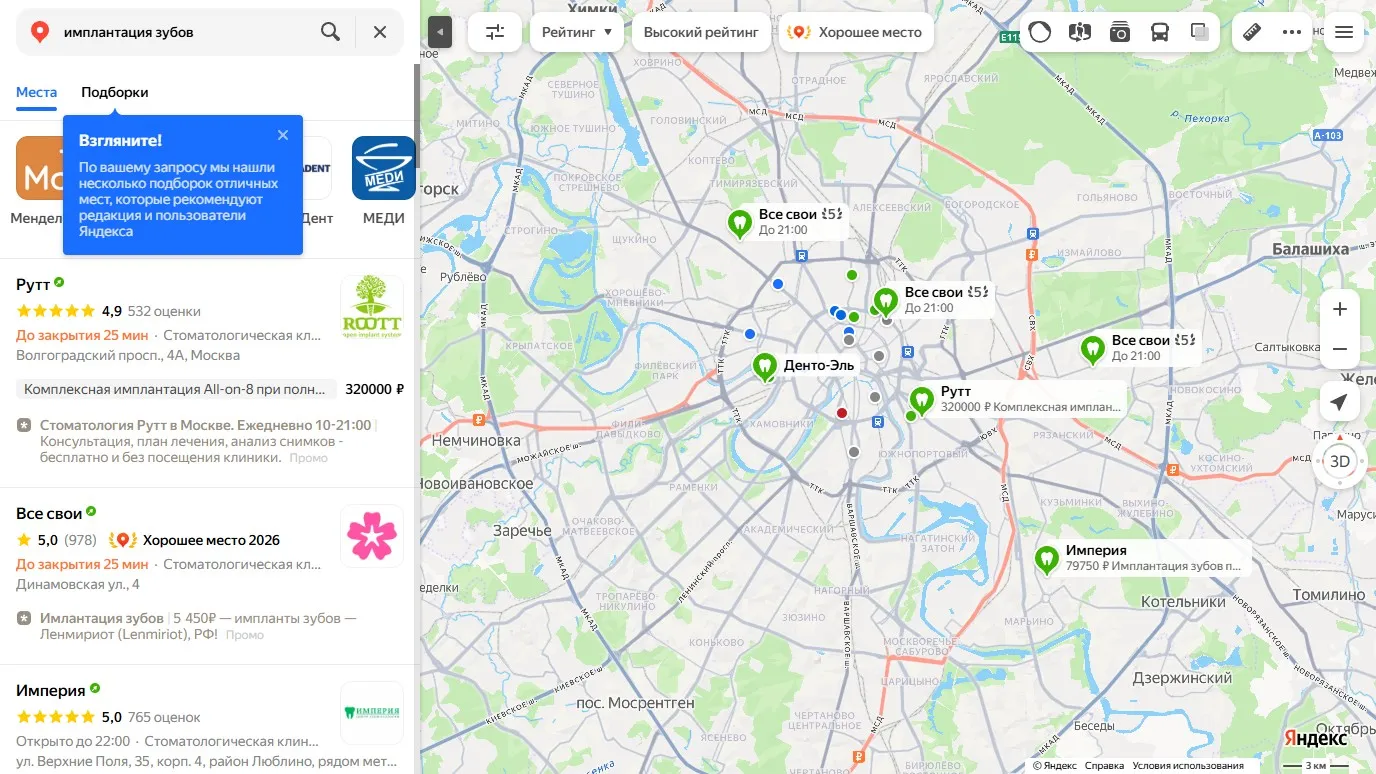Zoom in with the plus button
This screenshot has width=1376, height=774.
pyautogui.click(x=1340, y=309)
